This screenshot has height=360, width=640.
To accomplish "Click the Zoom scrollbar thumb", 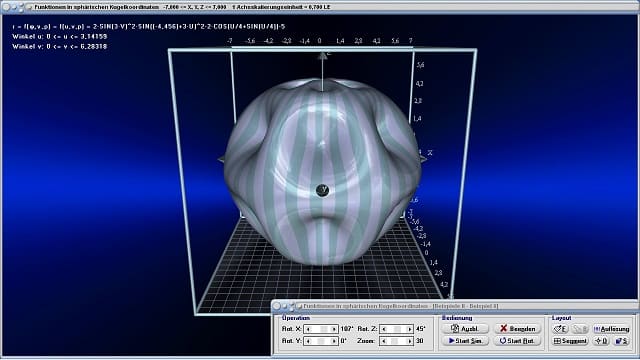I will (x=394, y=341).
